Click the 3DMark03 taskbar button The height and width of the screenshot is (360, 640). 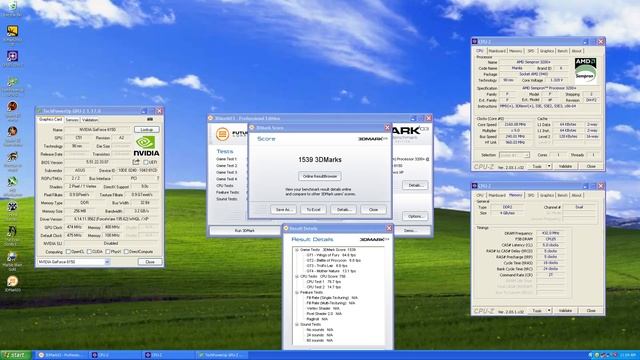click(61, 355)
